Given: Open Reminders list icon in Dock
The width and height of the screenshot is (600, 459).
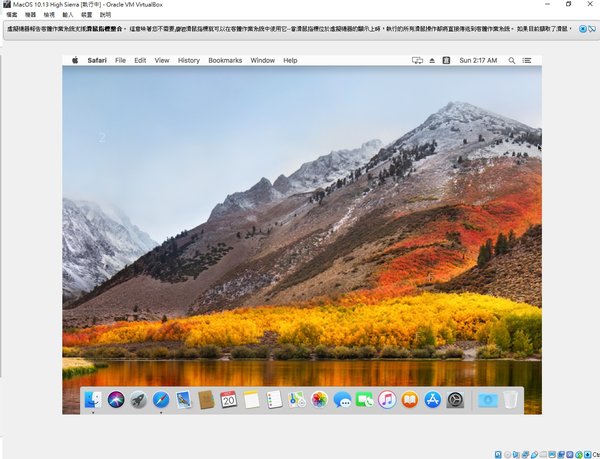Looking at the screenshot, I should tap(274, 400).
